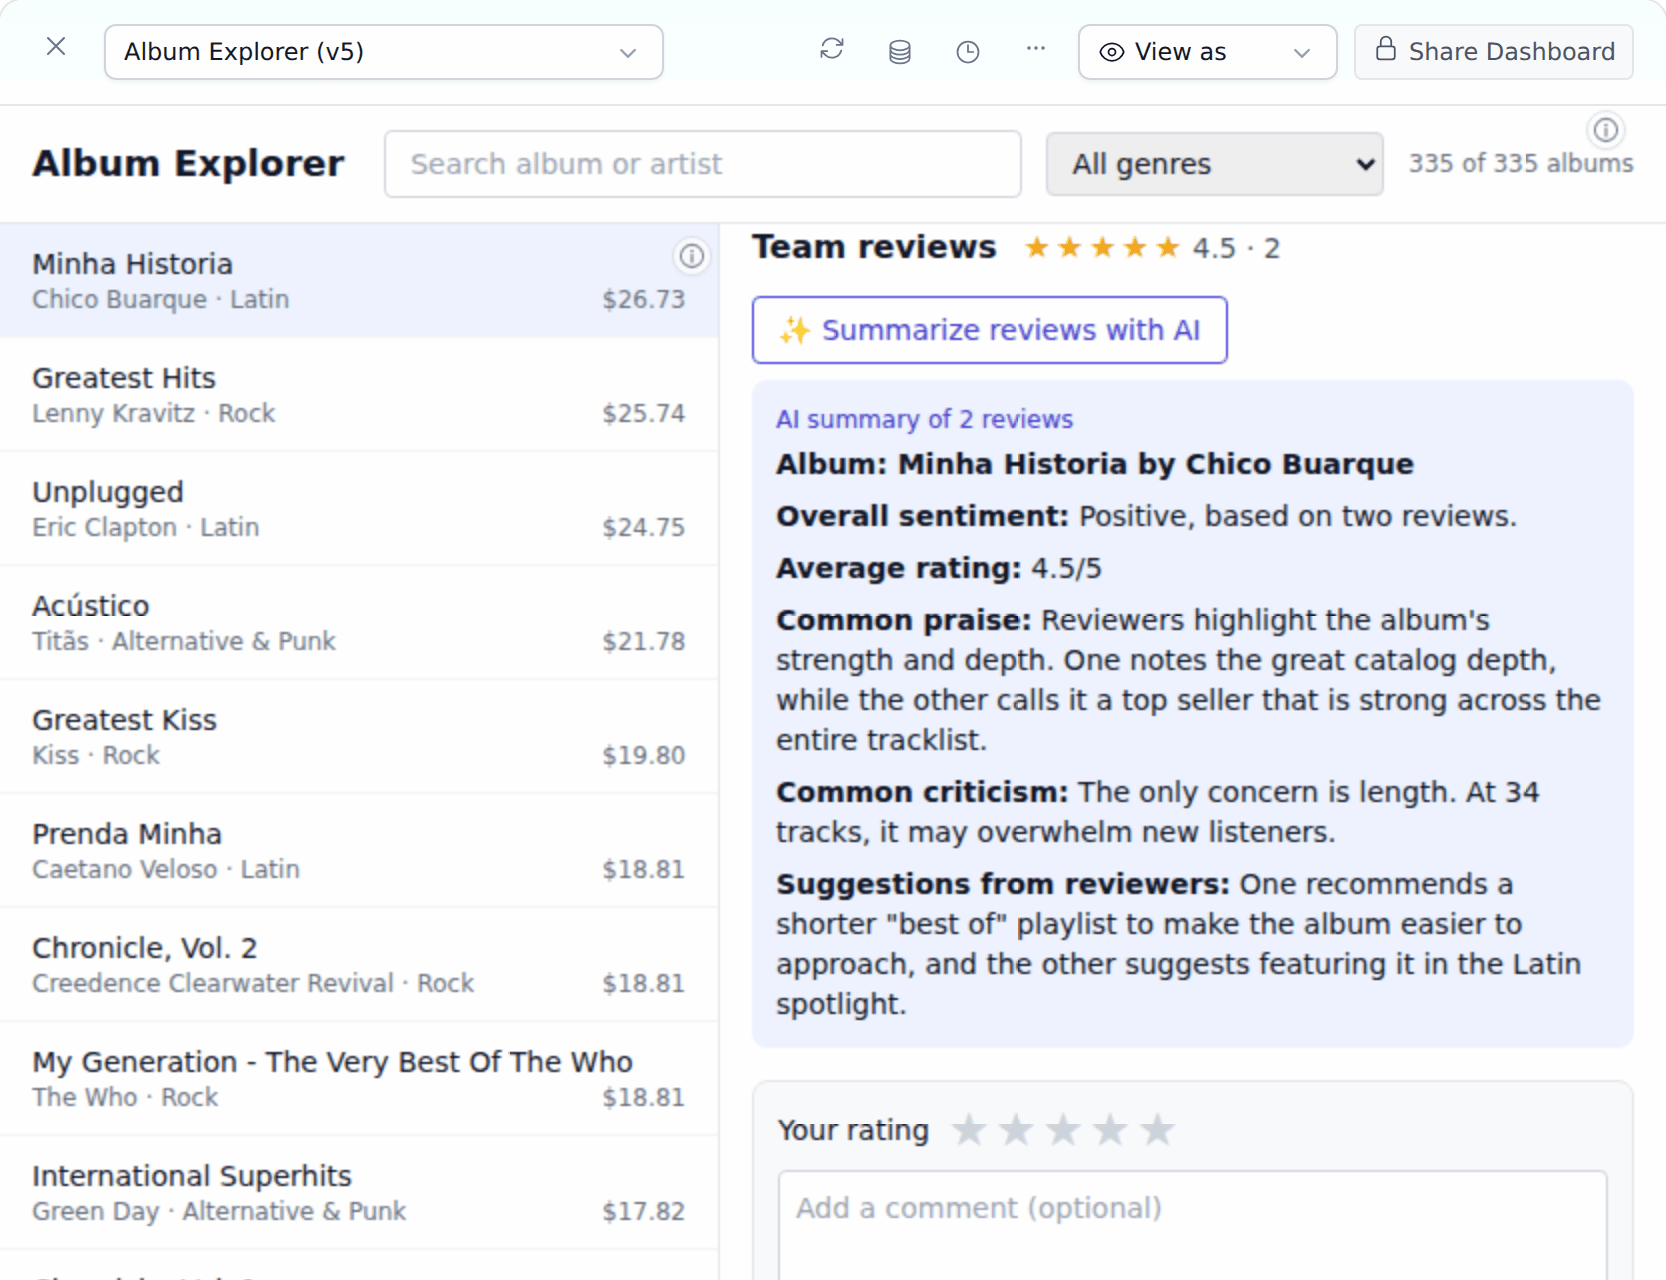This screenshot has height=1280, width=1666.
Task: Click the $25.74 price of Greatest Hits
Action: pyautogui.click(x=643, y=414)
